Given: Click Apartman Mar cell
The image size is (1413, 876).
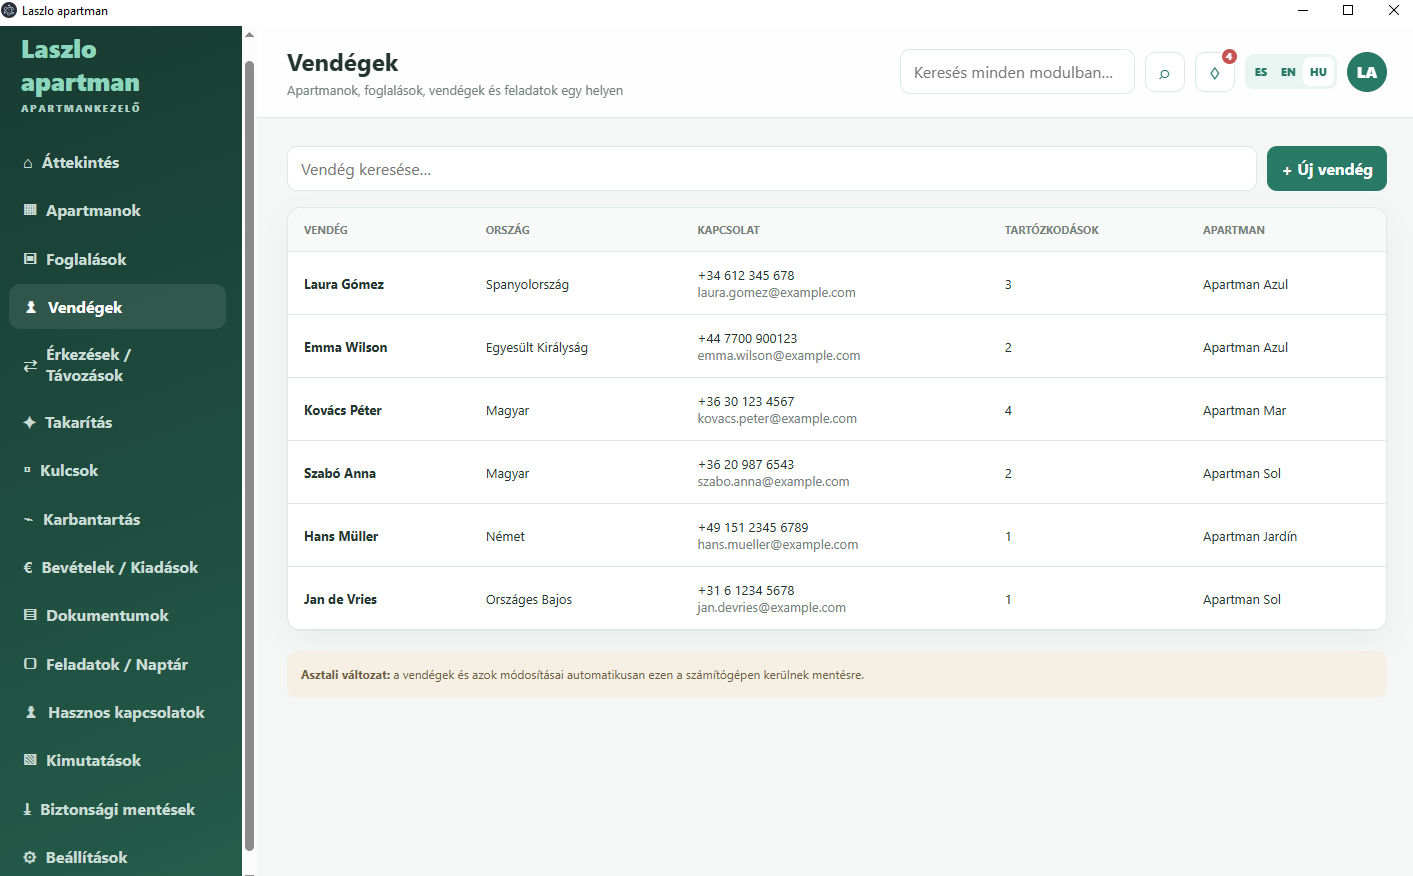Looking at the screenshot, I should click(x=1244, y=410).
